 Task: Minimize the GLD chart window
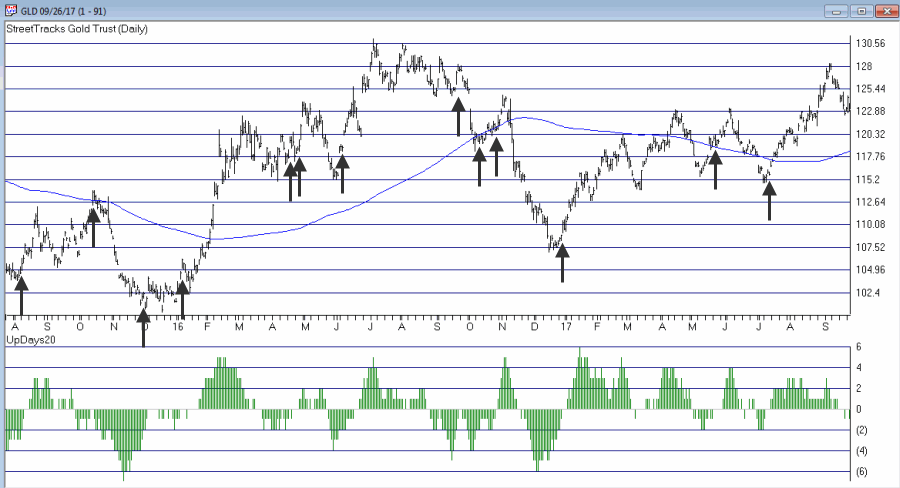(836, 11)
